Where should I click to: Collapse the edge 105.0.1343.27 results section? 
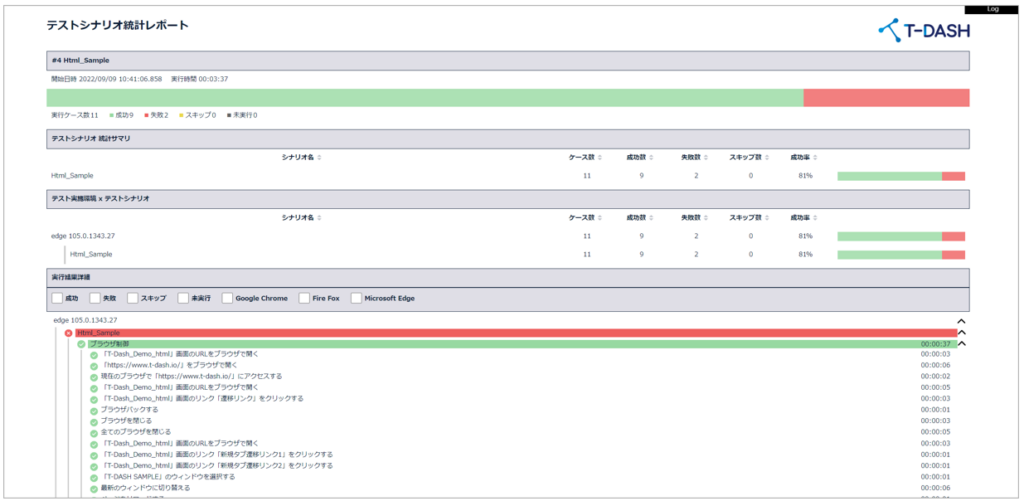point(961,321)
